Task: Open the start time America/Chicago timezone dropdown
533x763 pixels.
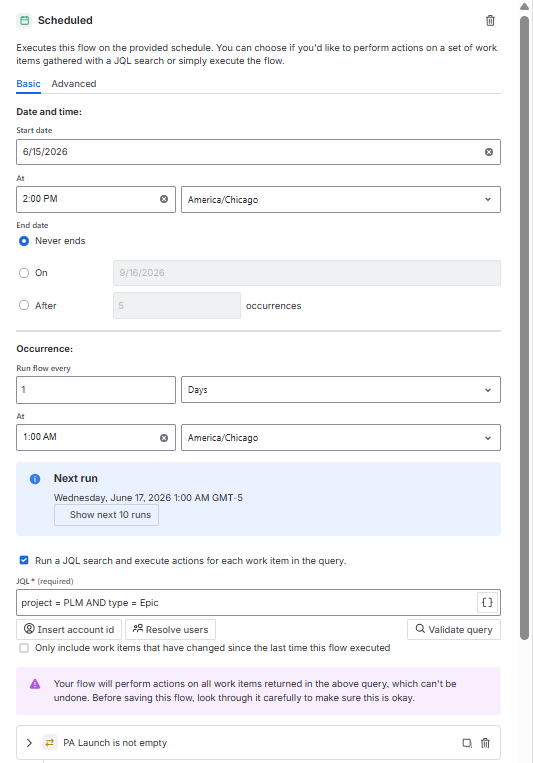Action: [341, 200]
